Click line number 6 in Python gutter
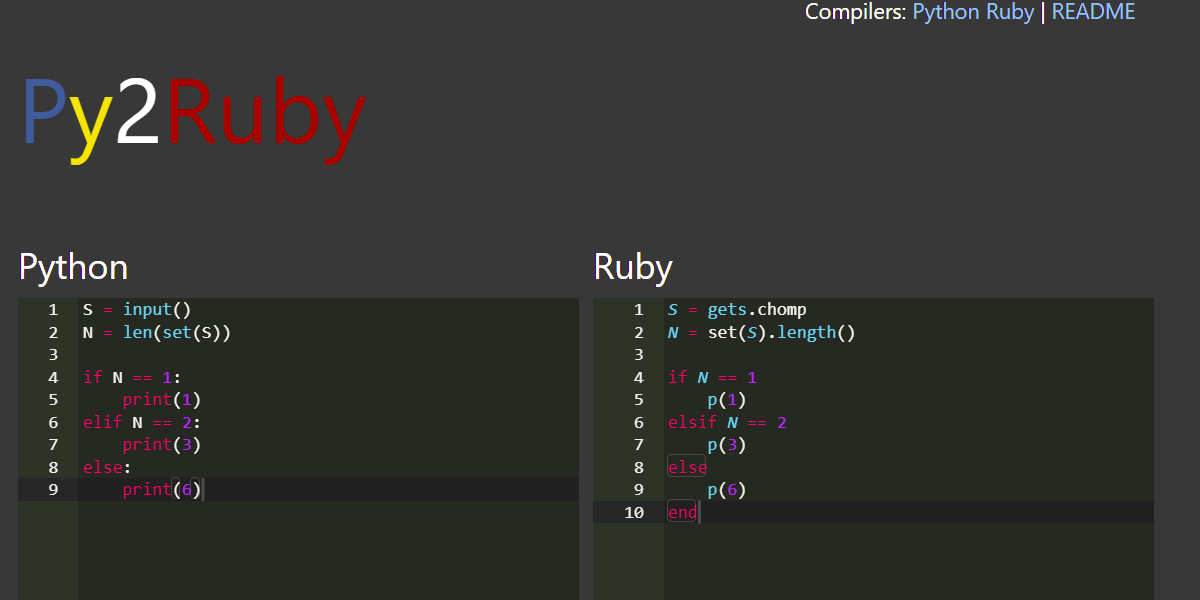This screenshot has height=600, width=1200. 53,422
